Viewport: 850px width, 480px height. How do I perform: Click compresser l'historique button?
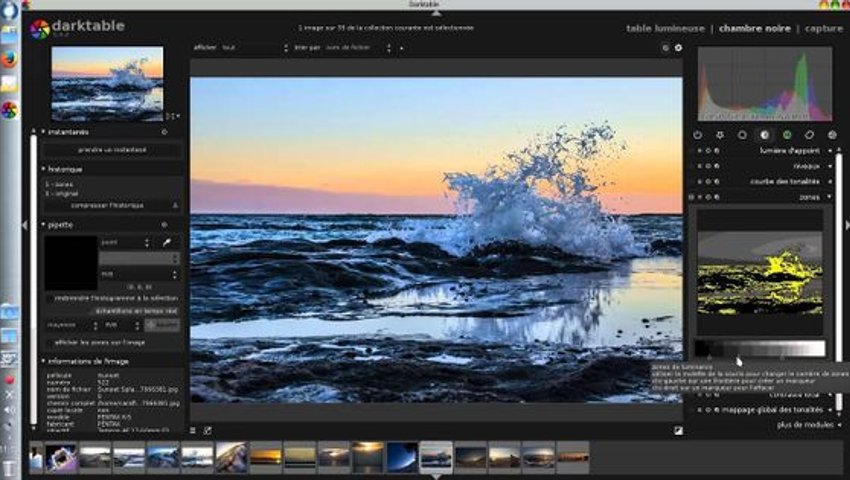click(107, 206)
